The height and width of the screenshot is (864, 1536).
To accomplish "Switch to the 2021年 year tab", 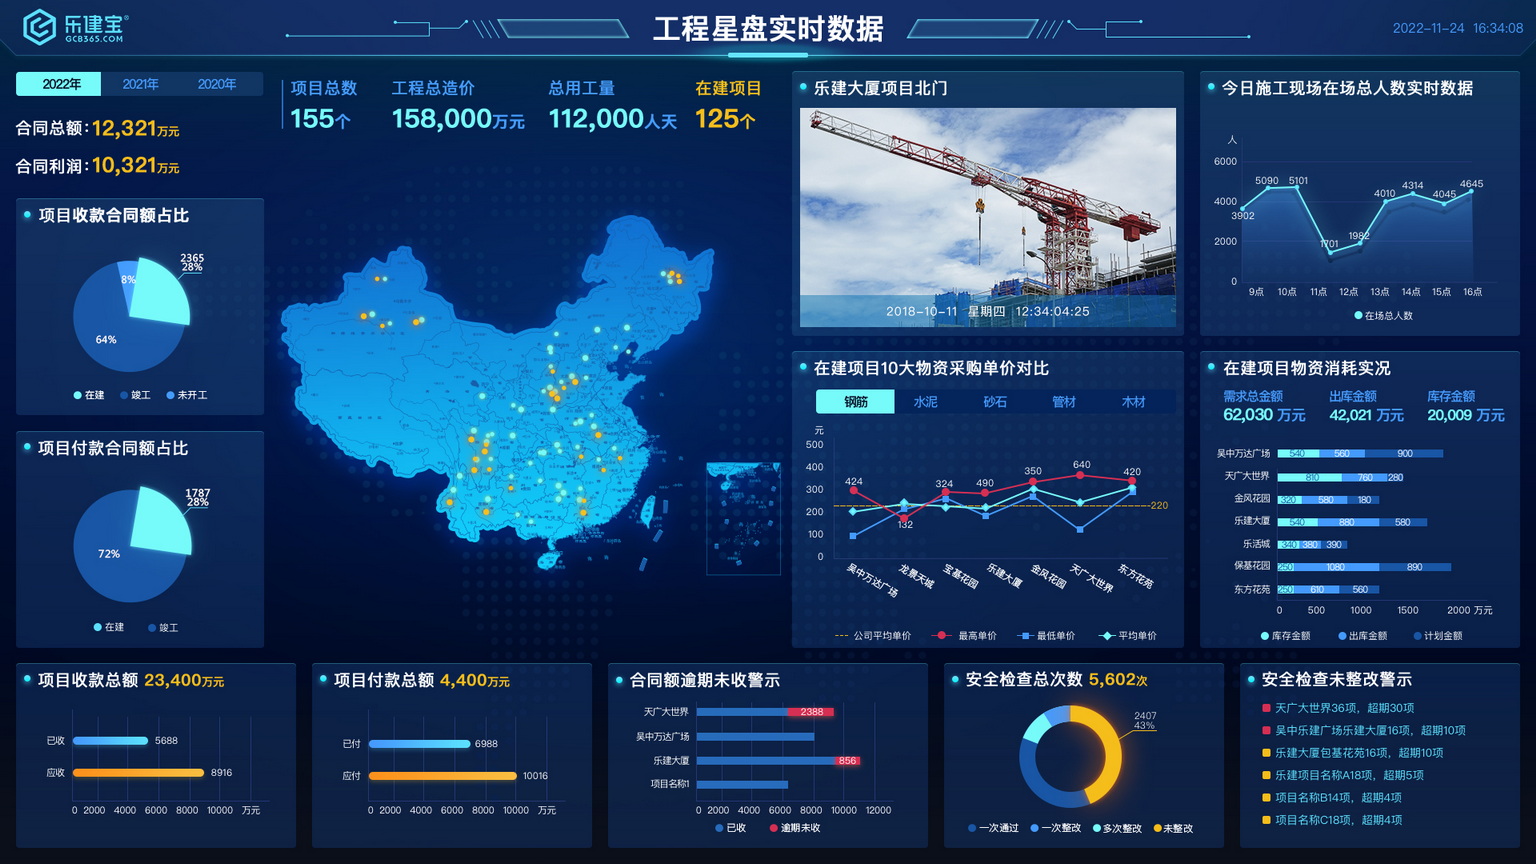I will click(x=140, y=84).
